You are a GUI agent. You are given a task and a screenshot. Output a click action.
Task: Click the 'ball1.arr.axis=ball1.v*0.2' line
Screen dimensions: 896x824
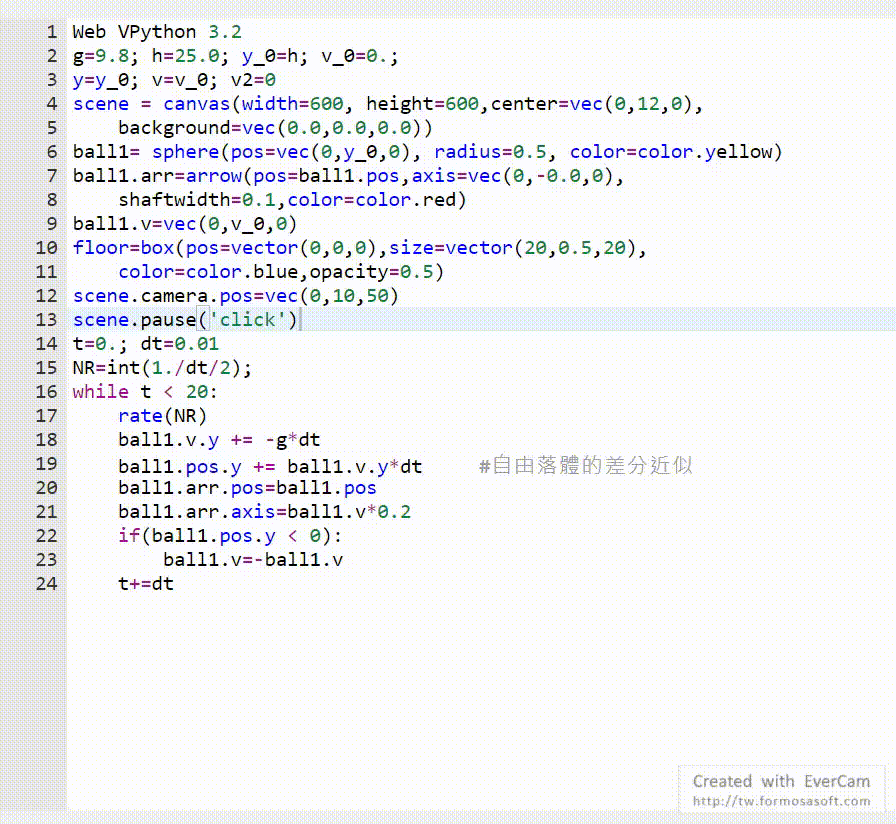click(x=265, y=512)
